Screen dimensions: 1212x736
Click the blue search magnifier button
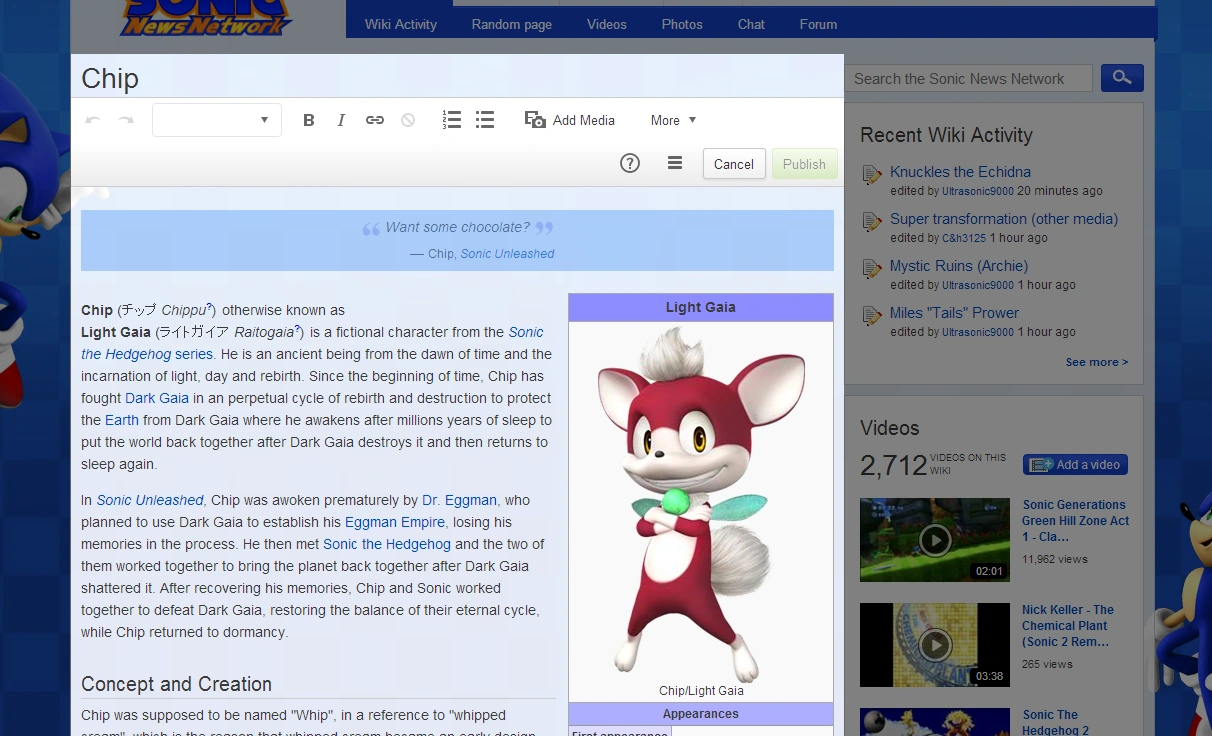point(1122,78)
